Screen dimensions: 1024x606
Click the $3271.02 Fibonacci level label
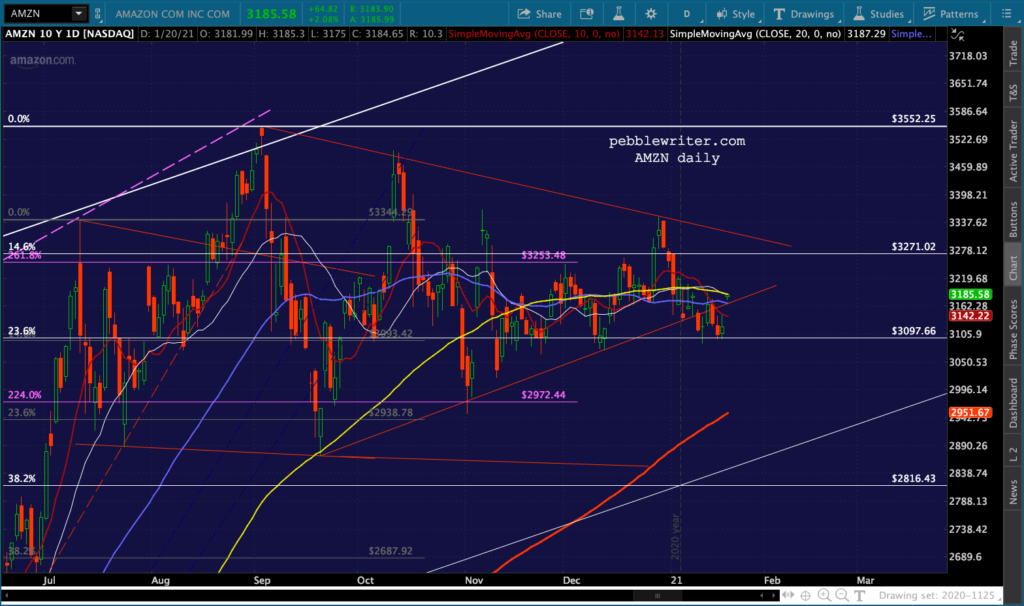(x=913, y=246)
